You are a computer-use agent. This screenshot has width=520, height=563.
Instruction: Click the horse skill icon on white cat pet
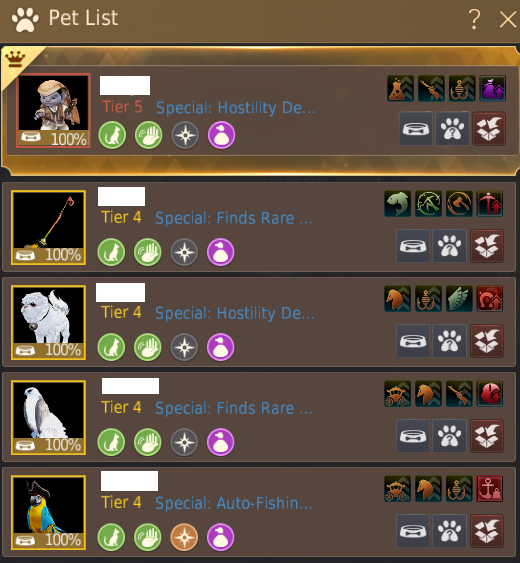coord(398,299)
